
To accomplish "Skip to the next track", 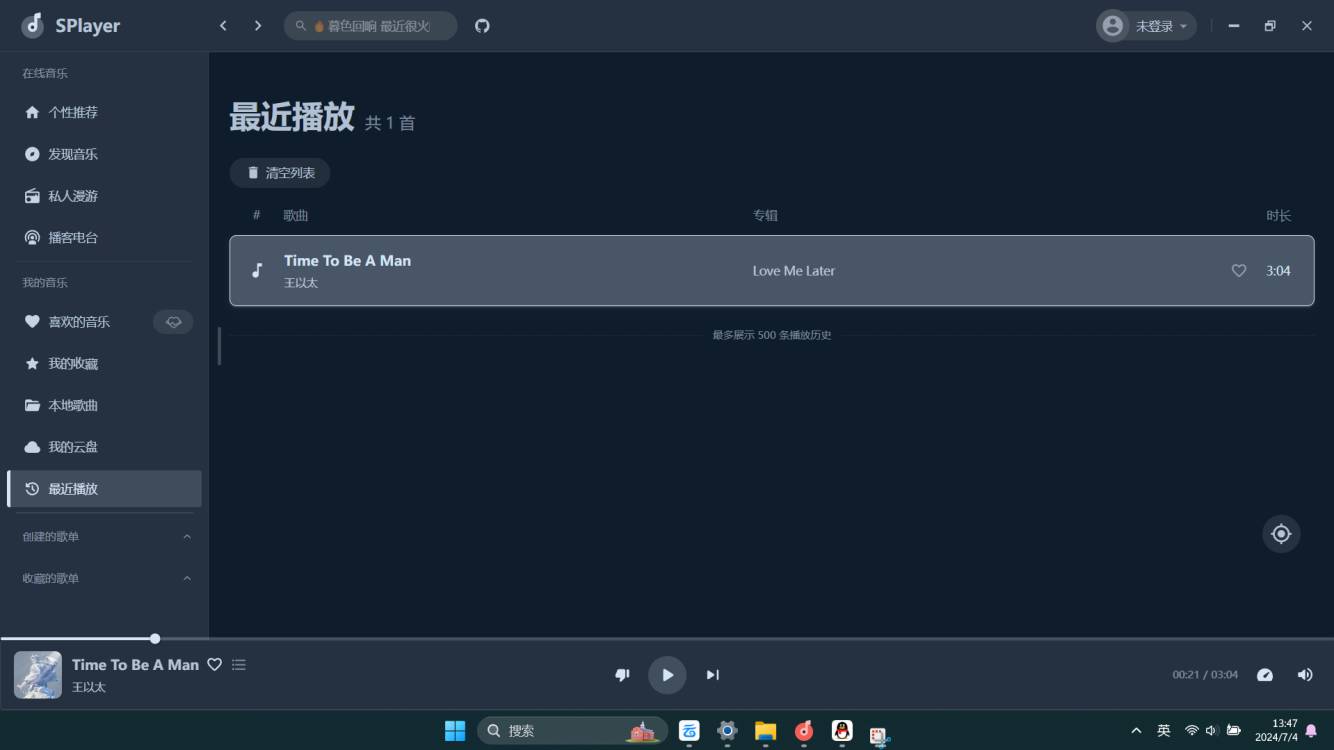I will pos(712,675).
